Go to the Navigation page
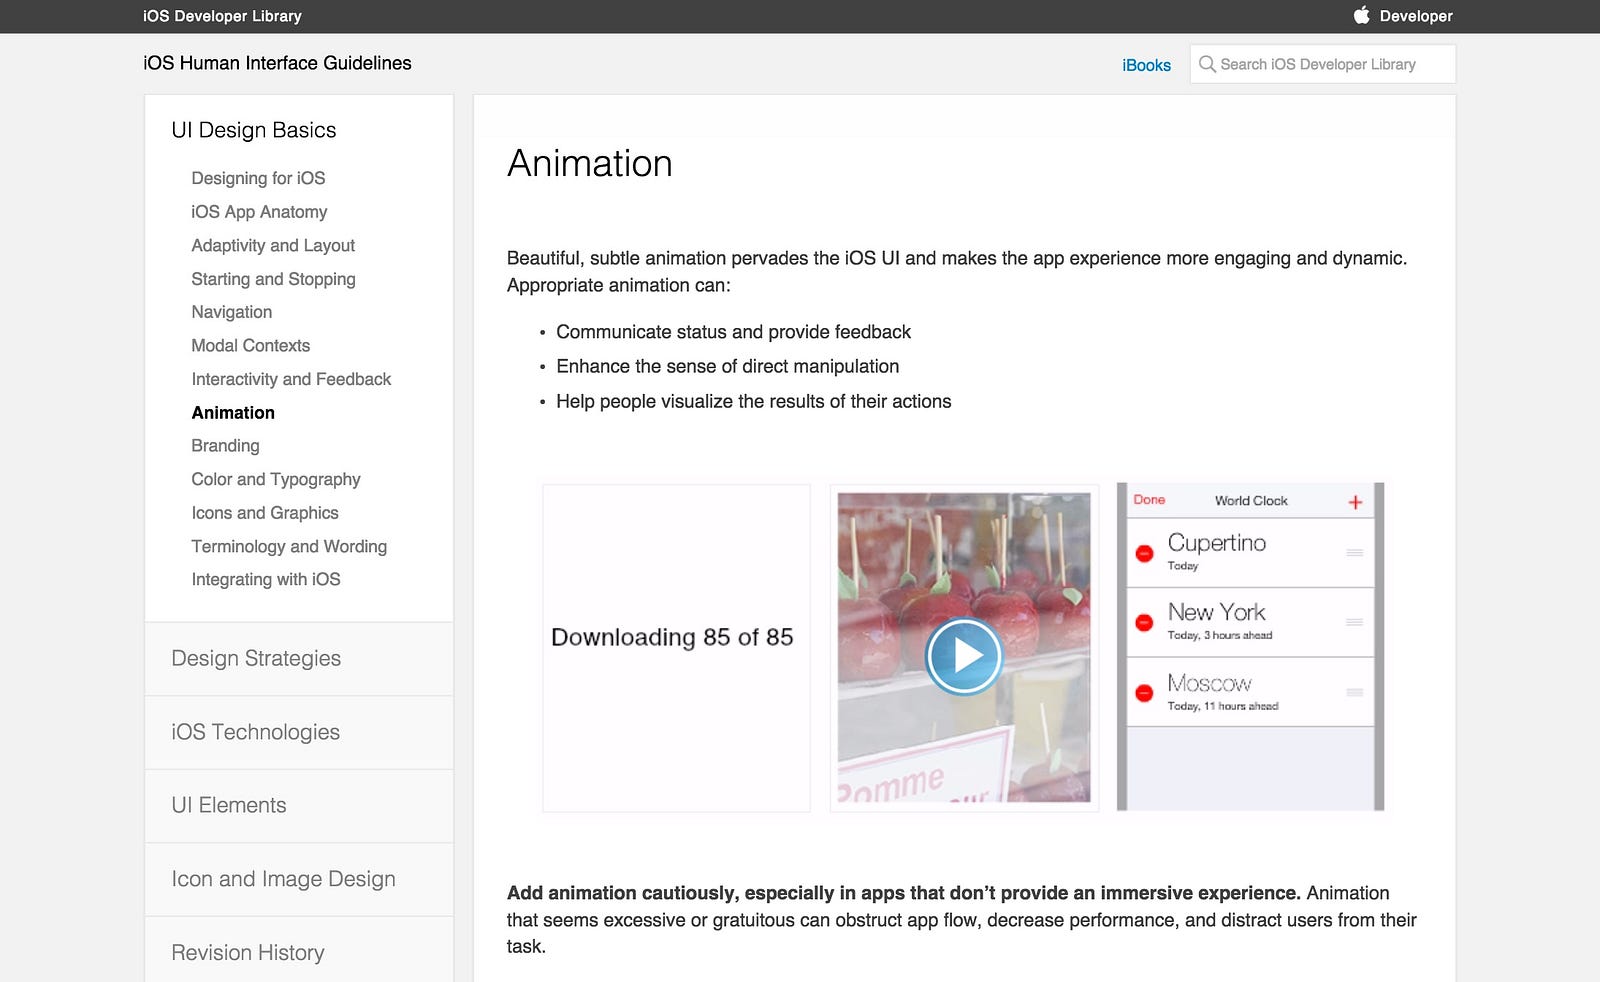1600x982 pixels. point(232,312)
